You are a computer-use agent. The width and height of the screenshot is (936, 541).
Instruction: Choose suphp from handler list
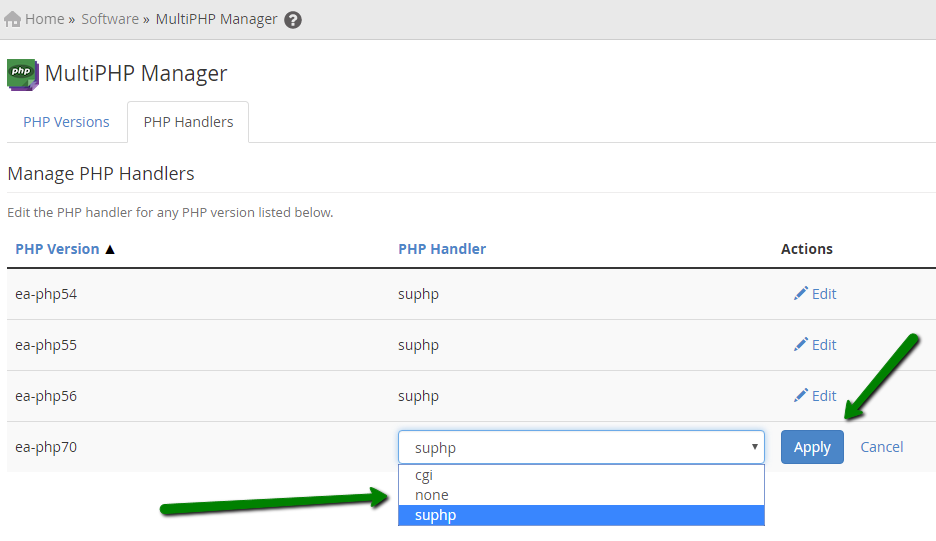581,515
